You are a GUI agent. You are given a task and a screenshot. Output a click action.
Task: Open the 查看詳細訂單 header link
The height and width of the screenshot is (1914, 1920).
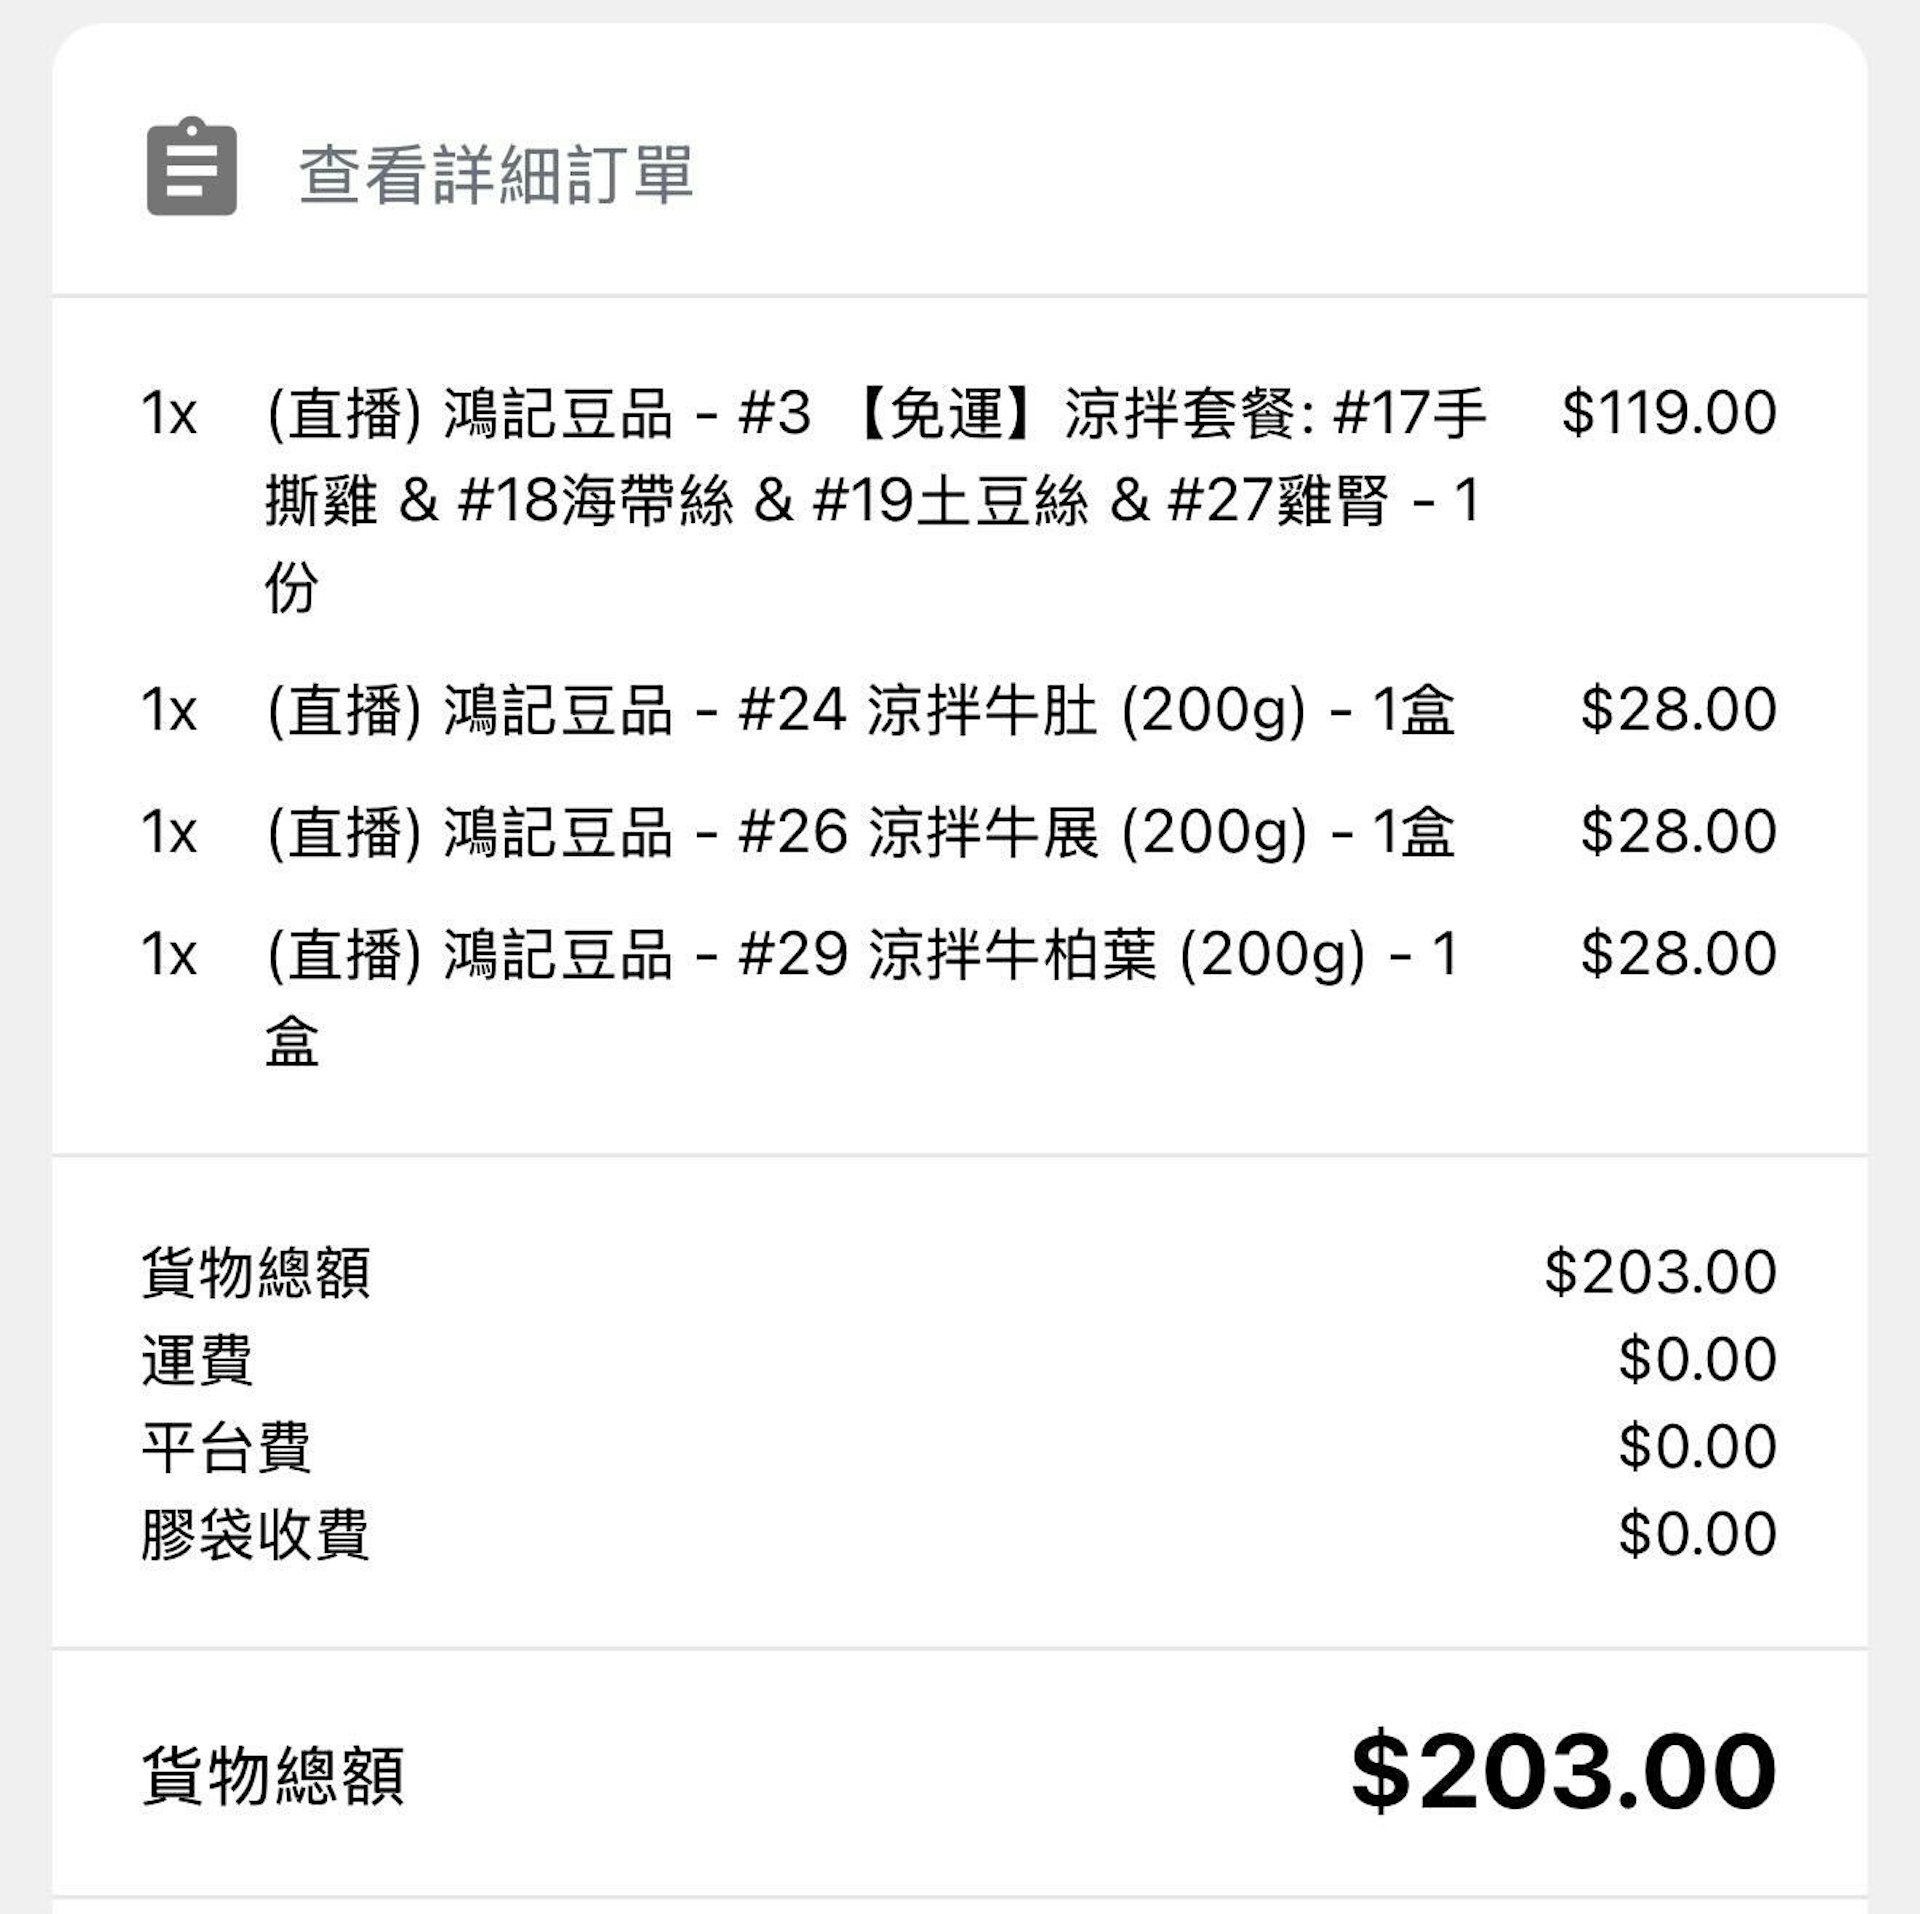click(x=496, y=175)
